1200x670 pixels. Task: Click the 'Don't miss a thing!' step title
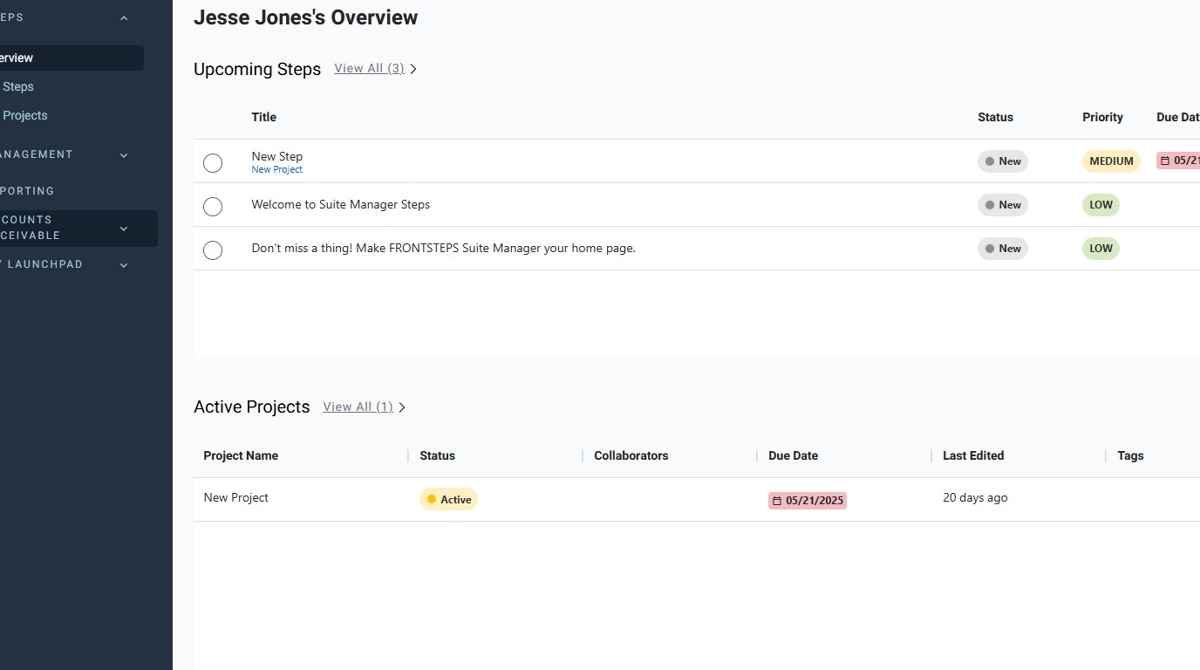tap(443, 248)
